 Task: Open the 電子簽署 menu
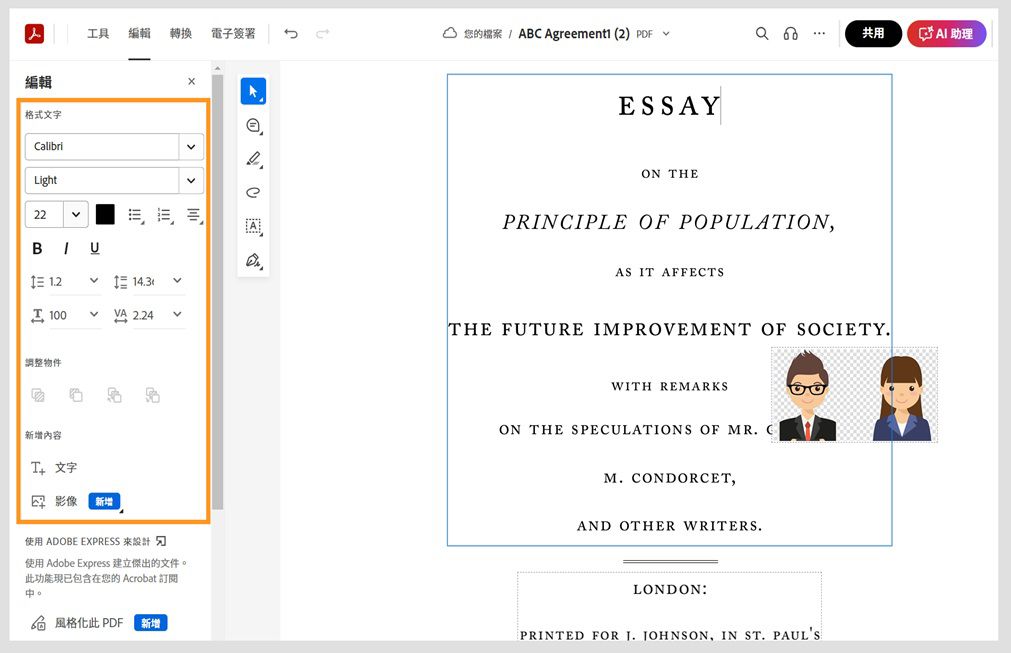click(x=233, y=33)
